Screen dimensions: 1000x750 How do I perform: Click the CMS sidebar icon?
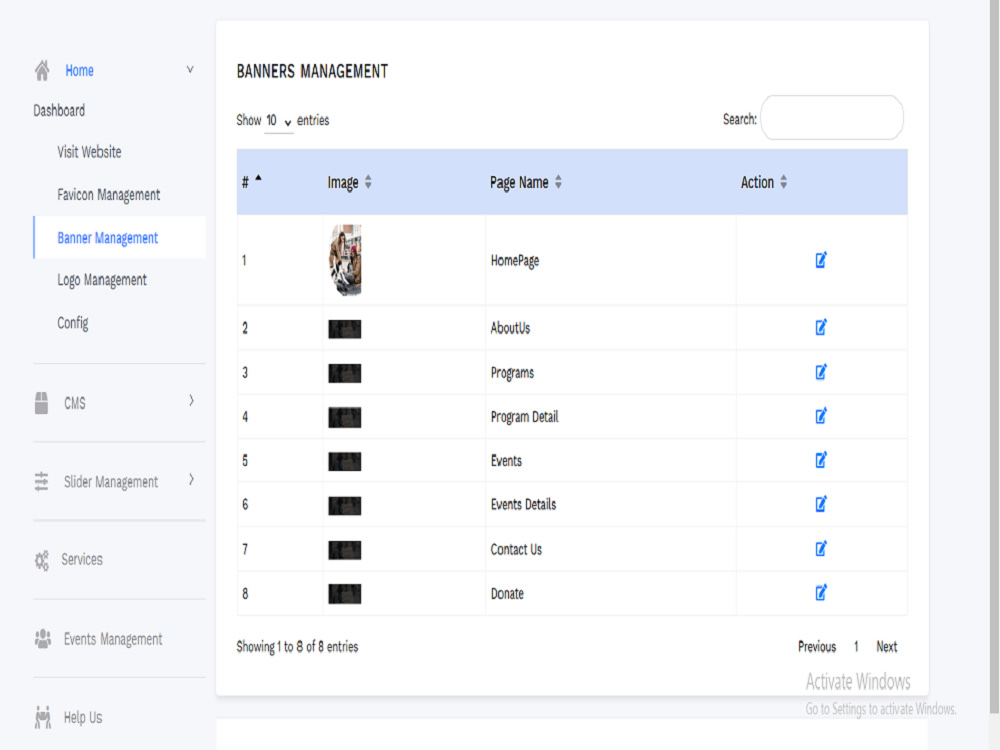point(41,403)
